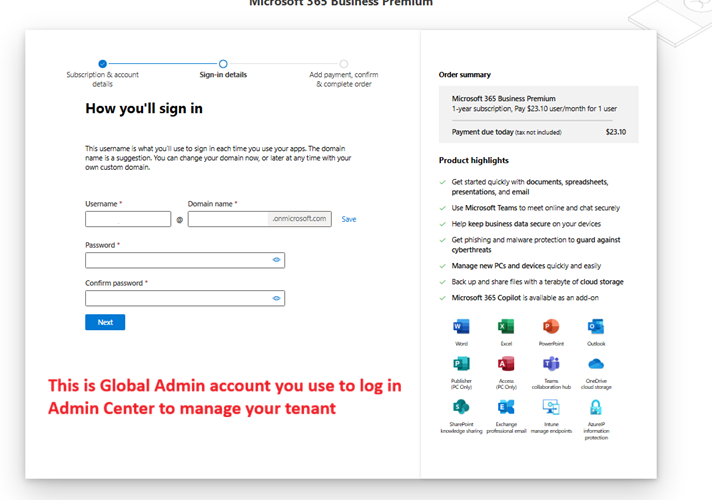712x500 pixels.
Task: Click 'Manage new PCs and devices' highlight
Action: tap(526, 266)
